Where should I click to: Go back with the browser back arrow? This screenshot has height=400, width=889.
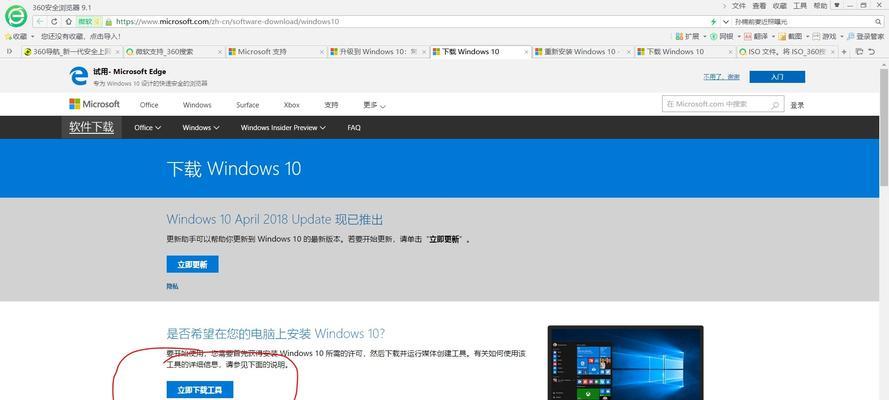(40, 22)
